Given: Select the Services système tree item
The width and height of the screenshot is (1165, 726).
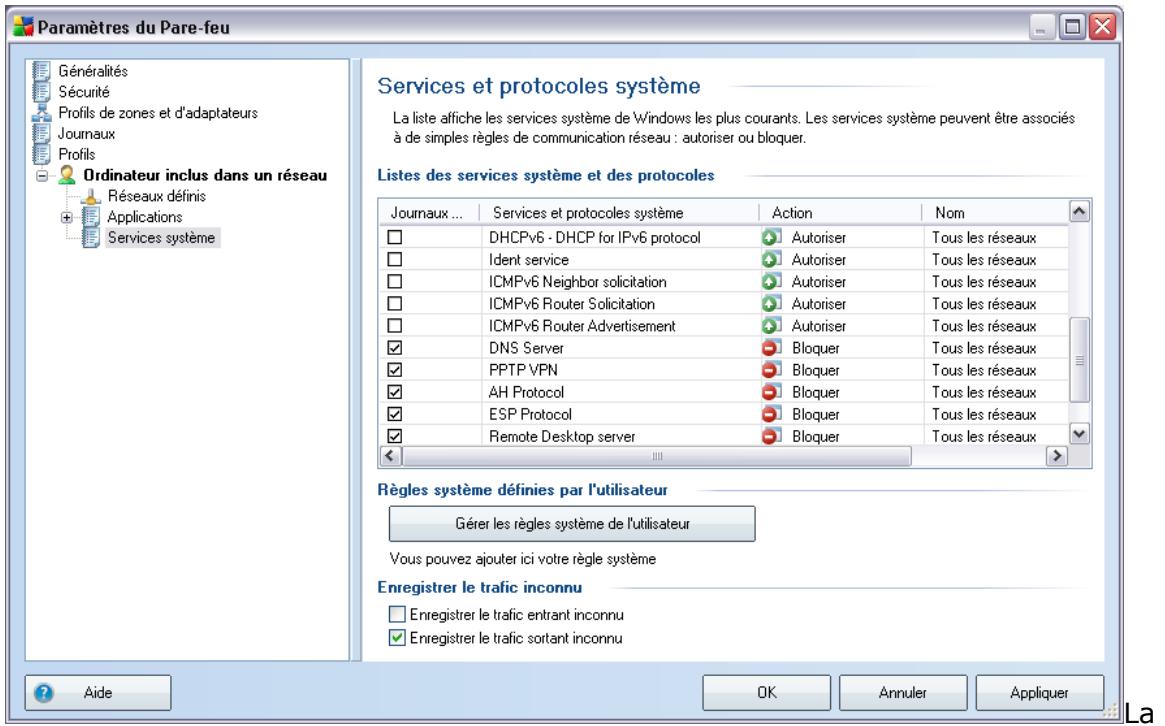Looking at the screenshot, I should point(161,238).
